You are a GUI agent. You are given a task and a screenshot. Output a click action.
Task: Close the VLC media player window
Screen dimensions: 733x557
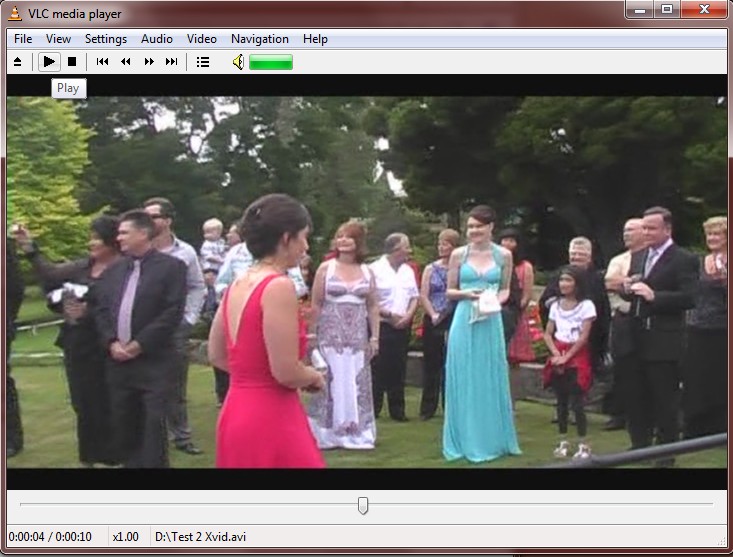704,9
